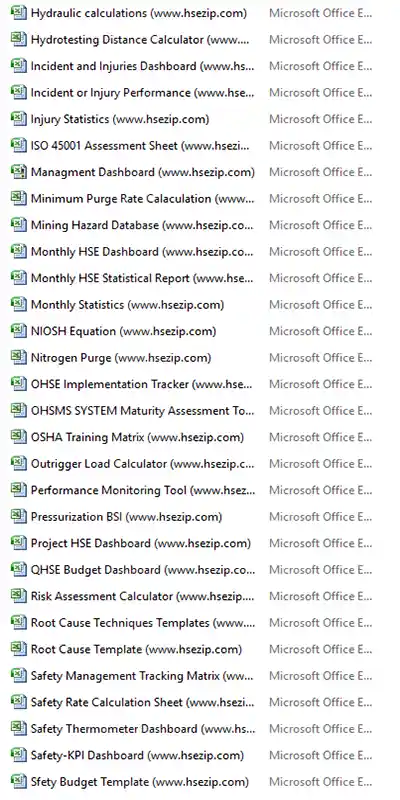The image size is (400, 800).
Task: Click the ISO 45001 Assessment Sheet icon
Action: tap(19, 146)
